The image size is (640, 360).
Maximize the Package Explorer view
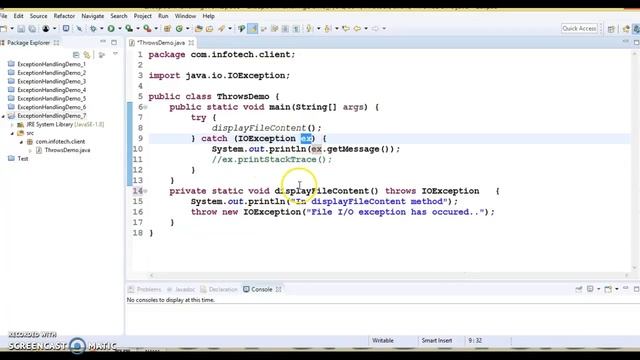pyautogui.click(x=114, y=42)
